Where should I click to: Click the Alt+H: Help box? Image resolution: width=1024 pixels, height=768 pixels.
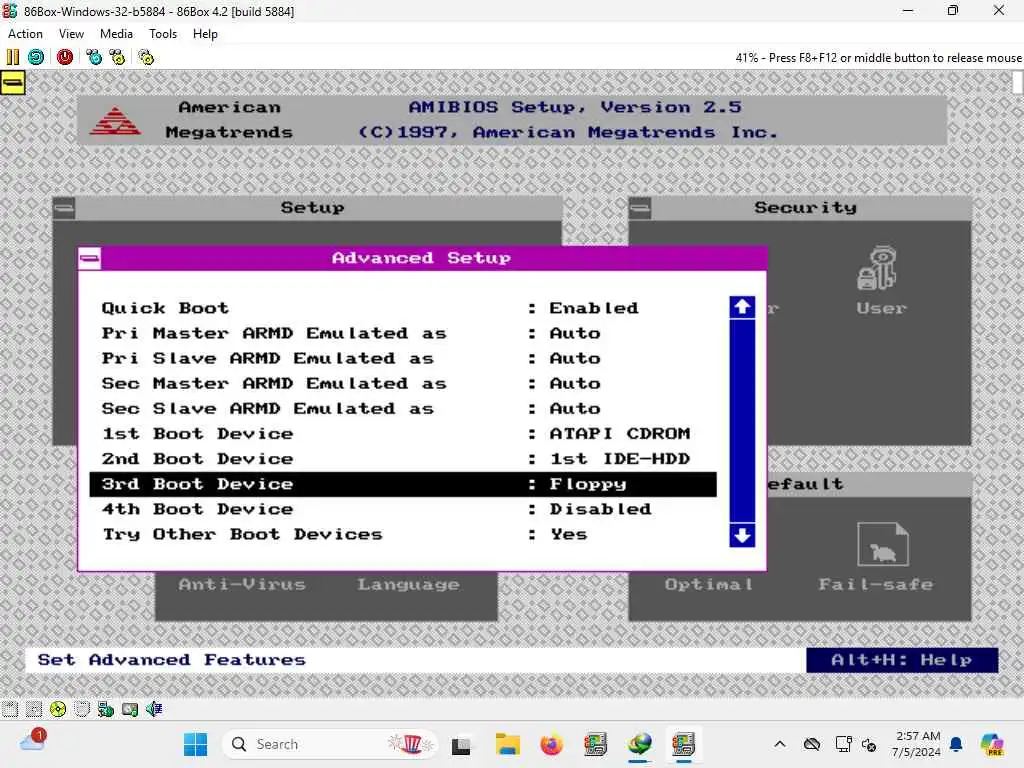coord(902,660)
